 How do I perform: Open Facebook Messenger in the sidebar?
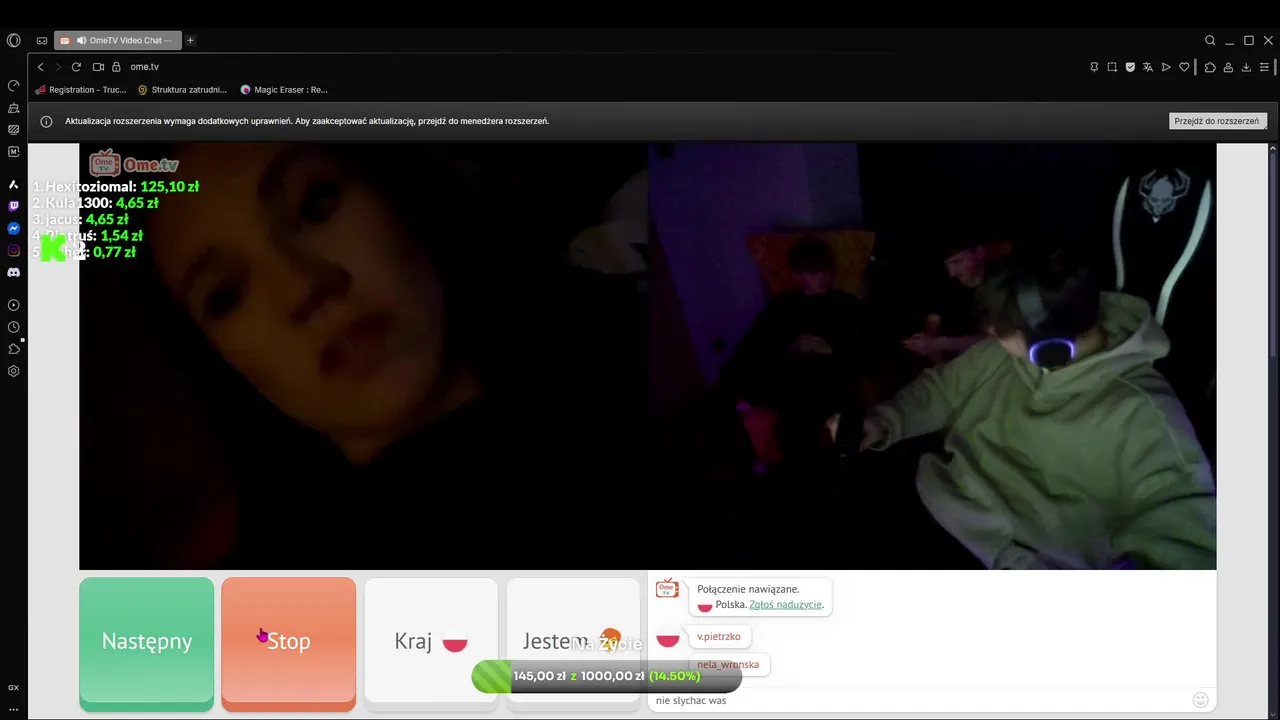coord(13,228)
